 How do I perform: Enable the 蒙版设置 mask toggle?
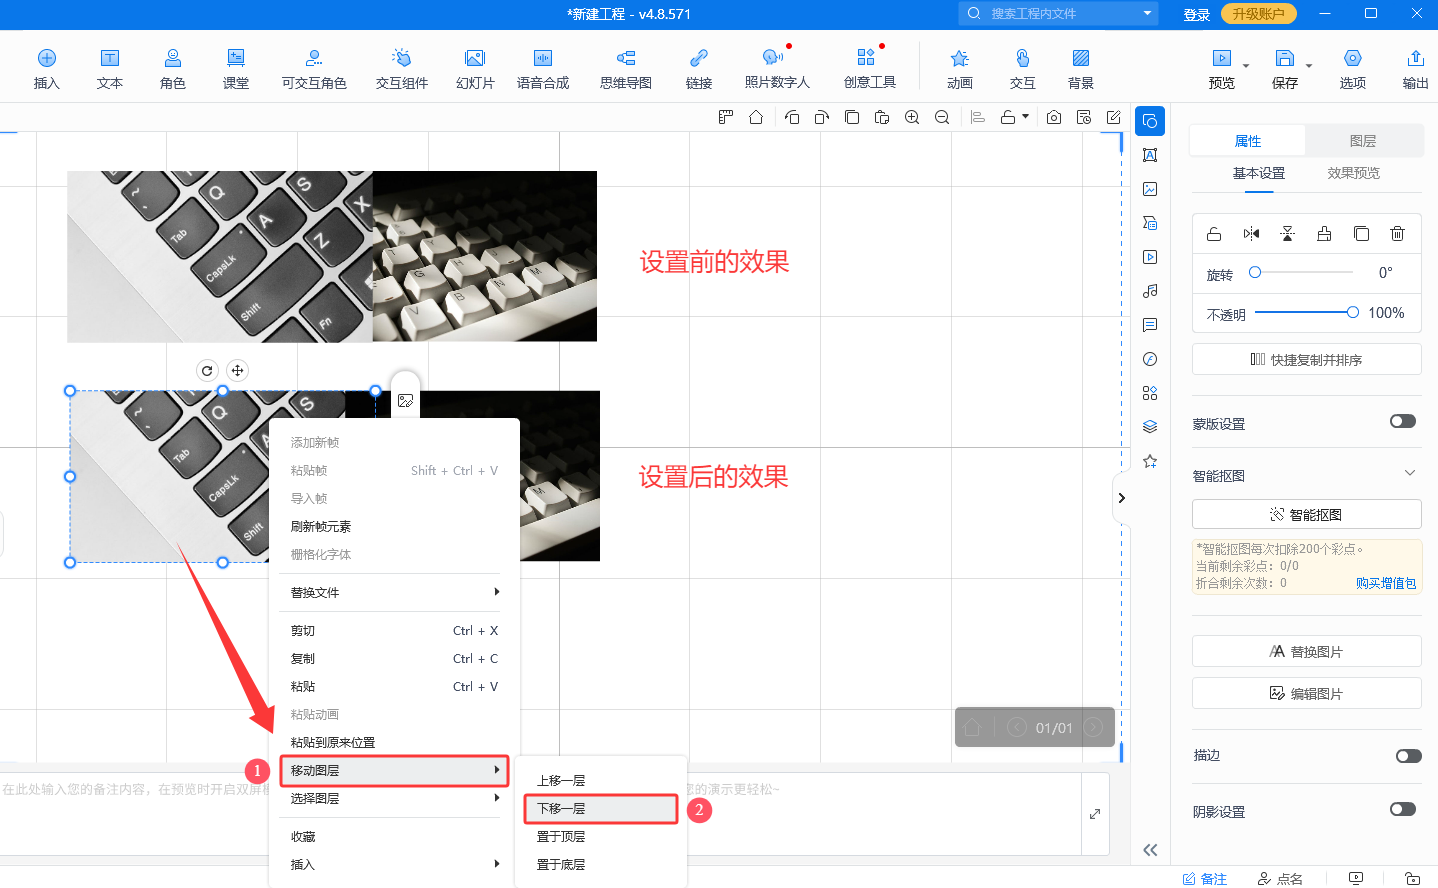[x=1402, y=421]
